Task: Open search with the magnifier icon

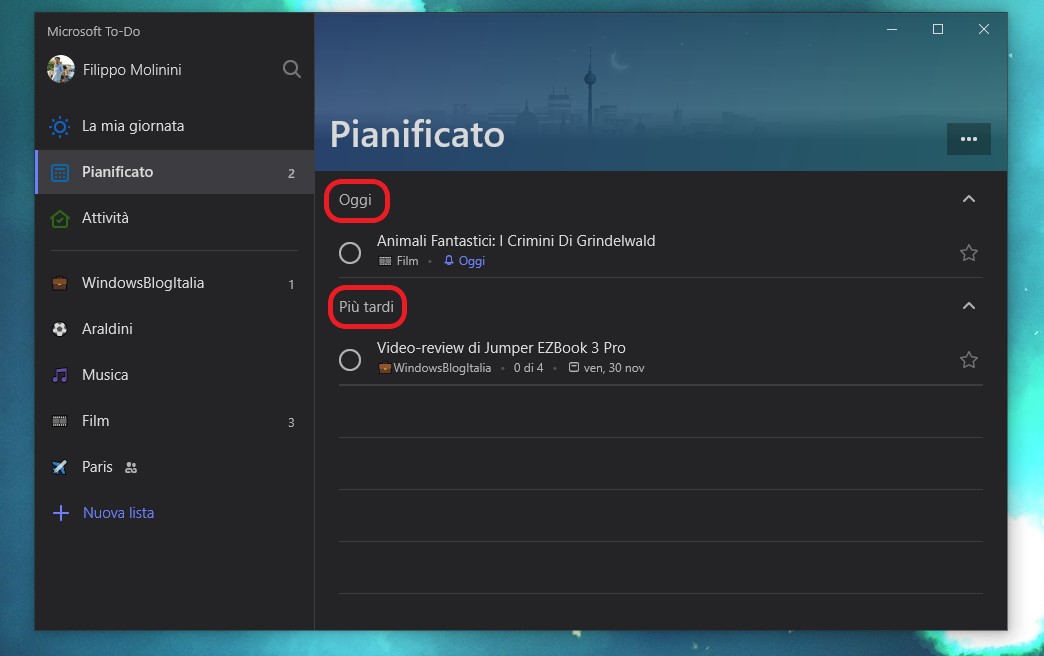Action: click(292, 69)
